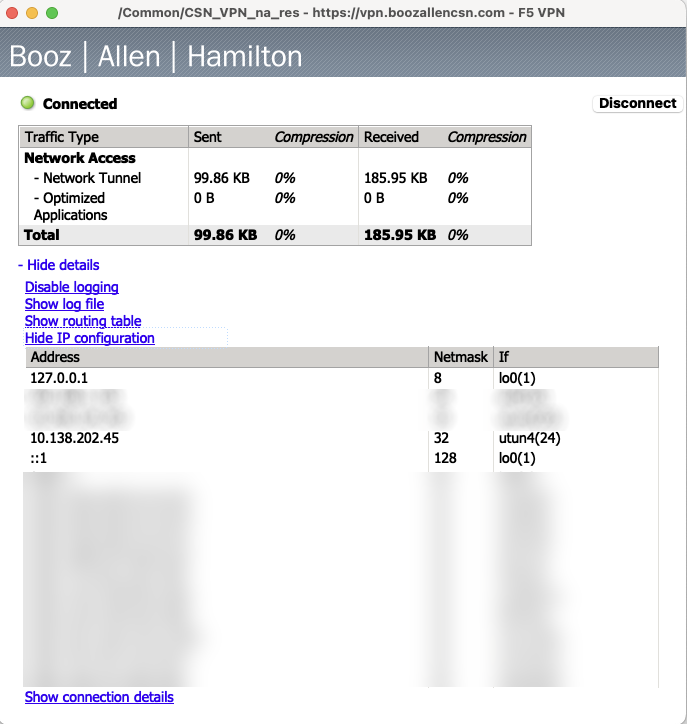This screenshot has width=687, height=724.
Task: Select the 10.138.202.45 address row
Action: coord(342,438)
